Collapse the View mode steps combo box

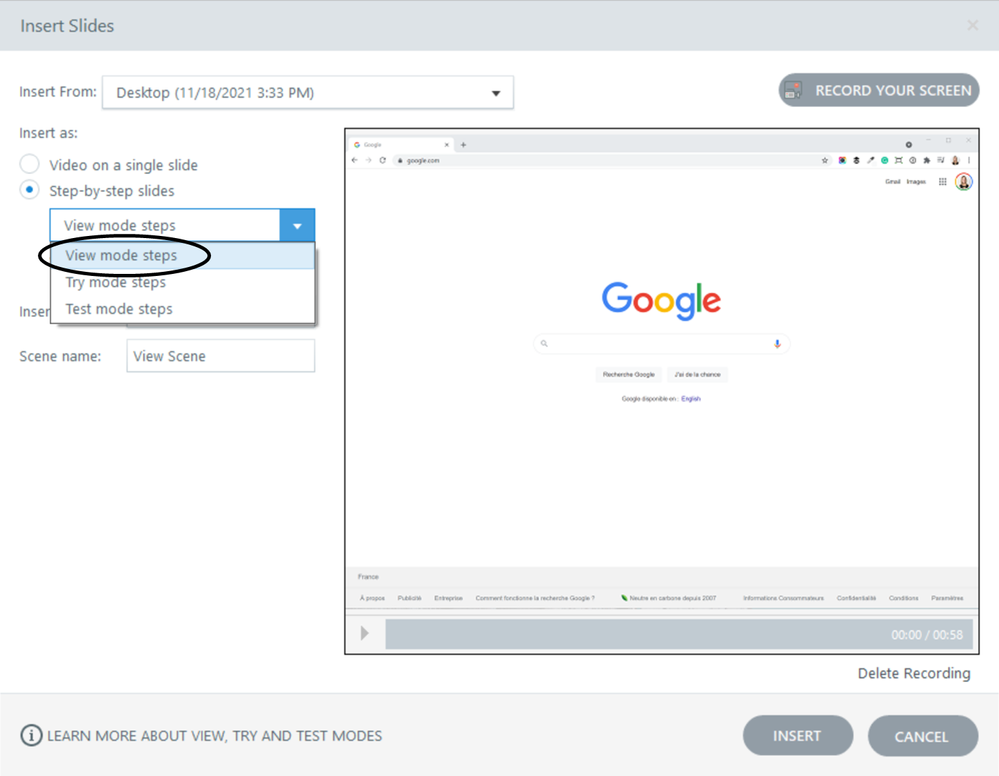tap(297, 226)
